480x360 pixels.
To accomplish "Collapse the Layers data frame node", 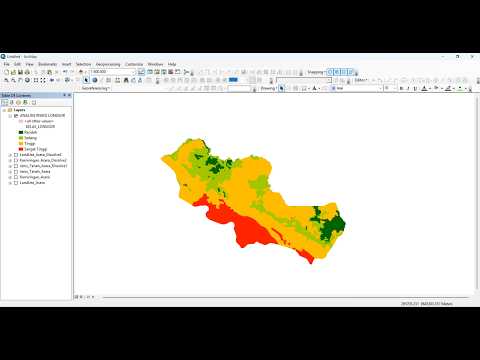I will point(4,110).
